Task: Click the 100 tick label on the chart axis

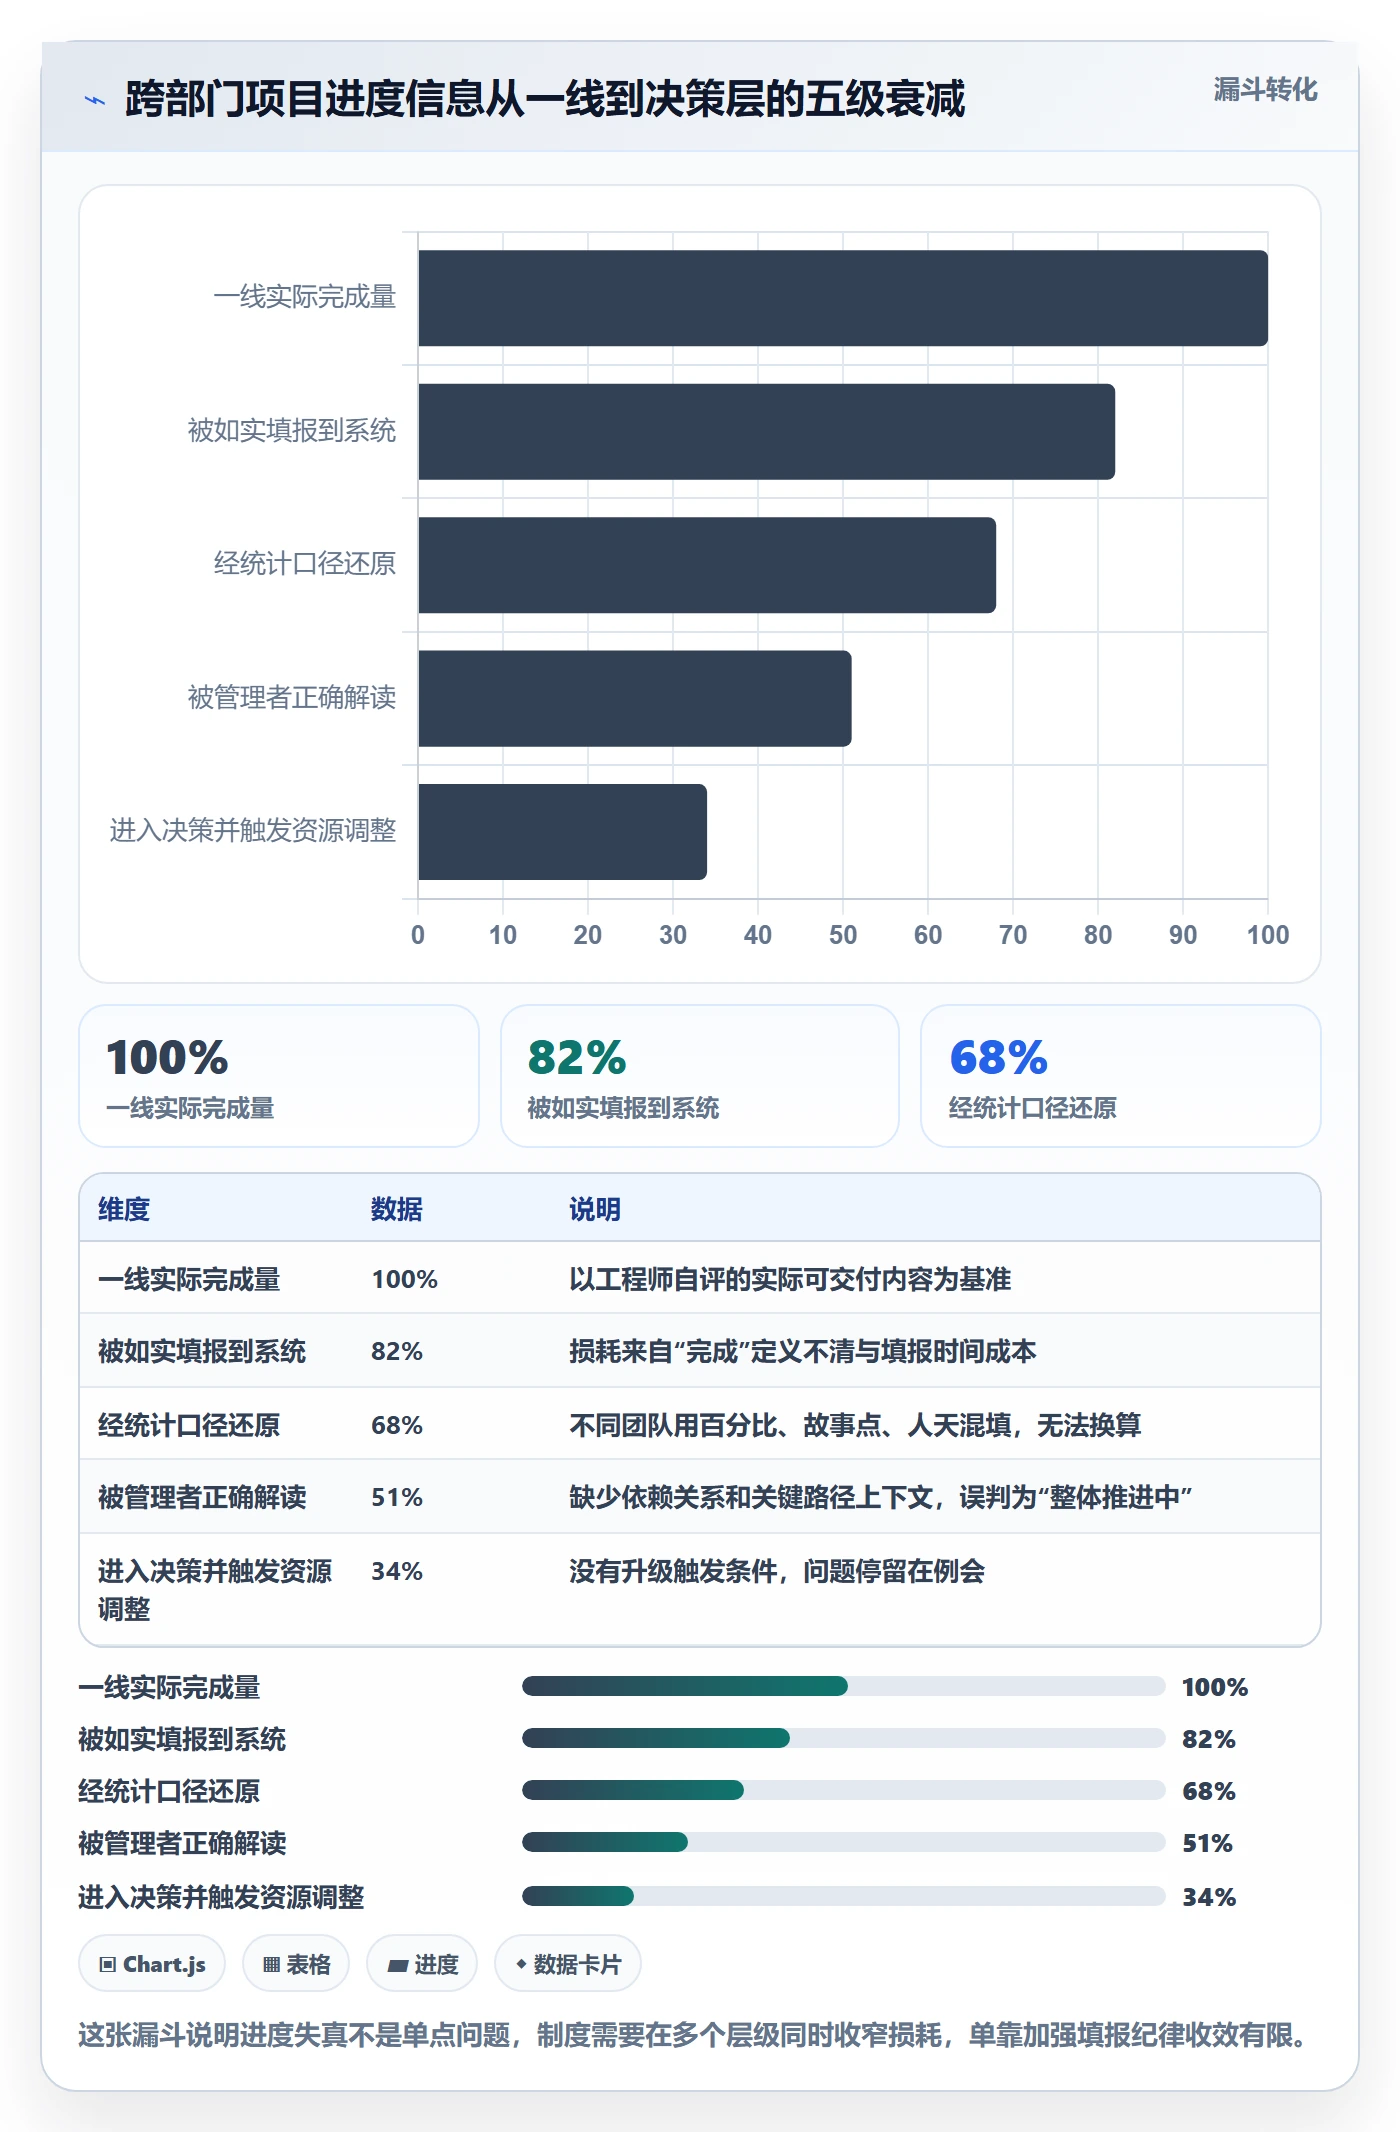Action: coord(1268,935)
